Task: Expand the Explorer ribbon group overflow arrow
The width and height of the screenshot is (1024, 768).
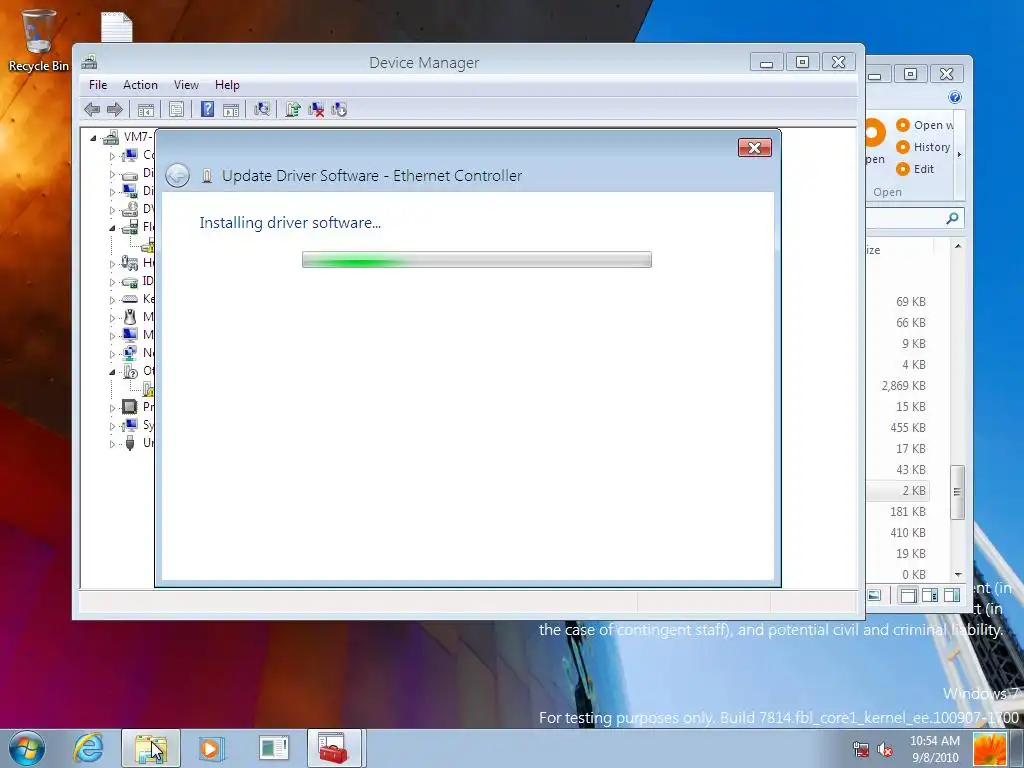Action: 959,155
